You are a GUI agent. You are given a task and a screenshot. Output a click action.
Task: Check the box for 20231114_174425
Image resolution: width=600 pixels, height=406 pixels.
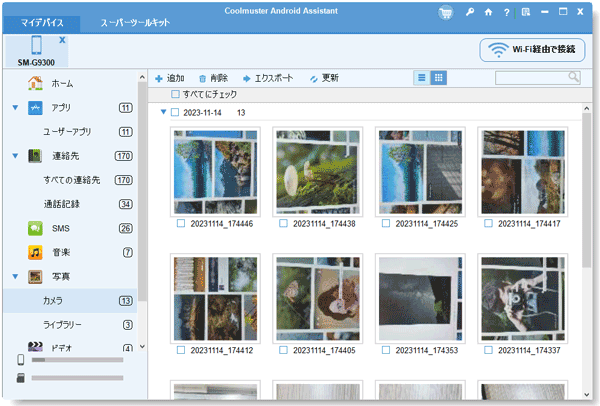(386, 223)
